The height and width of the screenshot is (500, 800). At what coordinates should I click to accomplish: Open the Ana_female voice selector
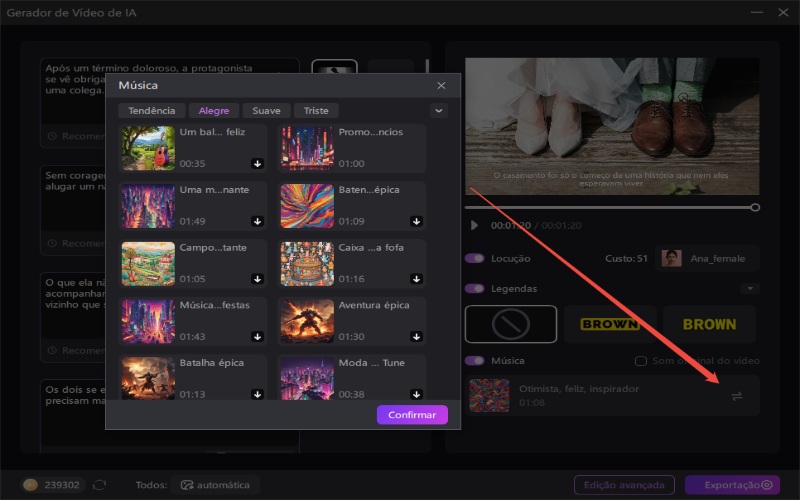point(708,259)
